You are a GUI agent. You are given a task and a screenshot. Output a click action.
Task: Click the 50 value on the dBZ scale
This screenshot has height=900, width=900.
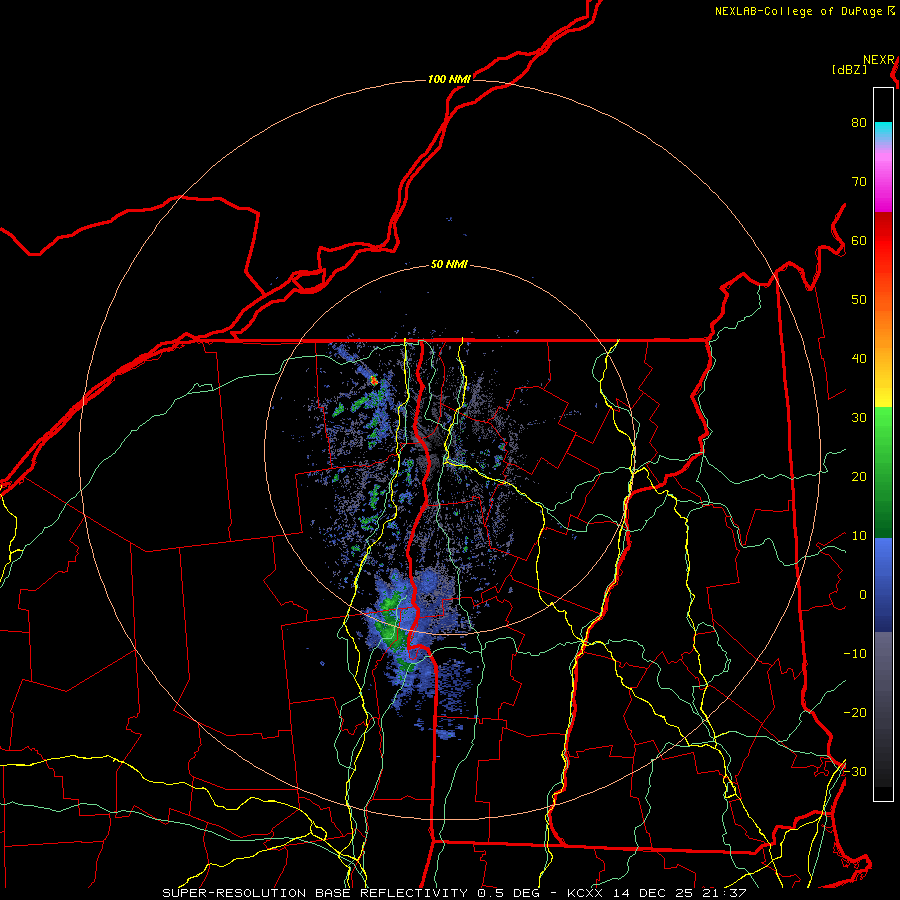tap(859, 300)
